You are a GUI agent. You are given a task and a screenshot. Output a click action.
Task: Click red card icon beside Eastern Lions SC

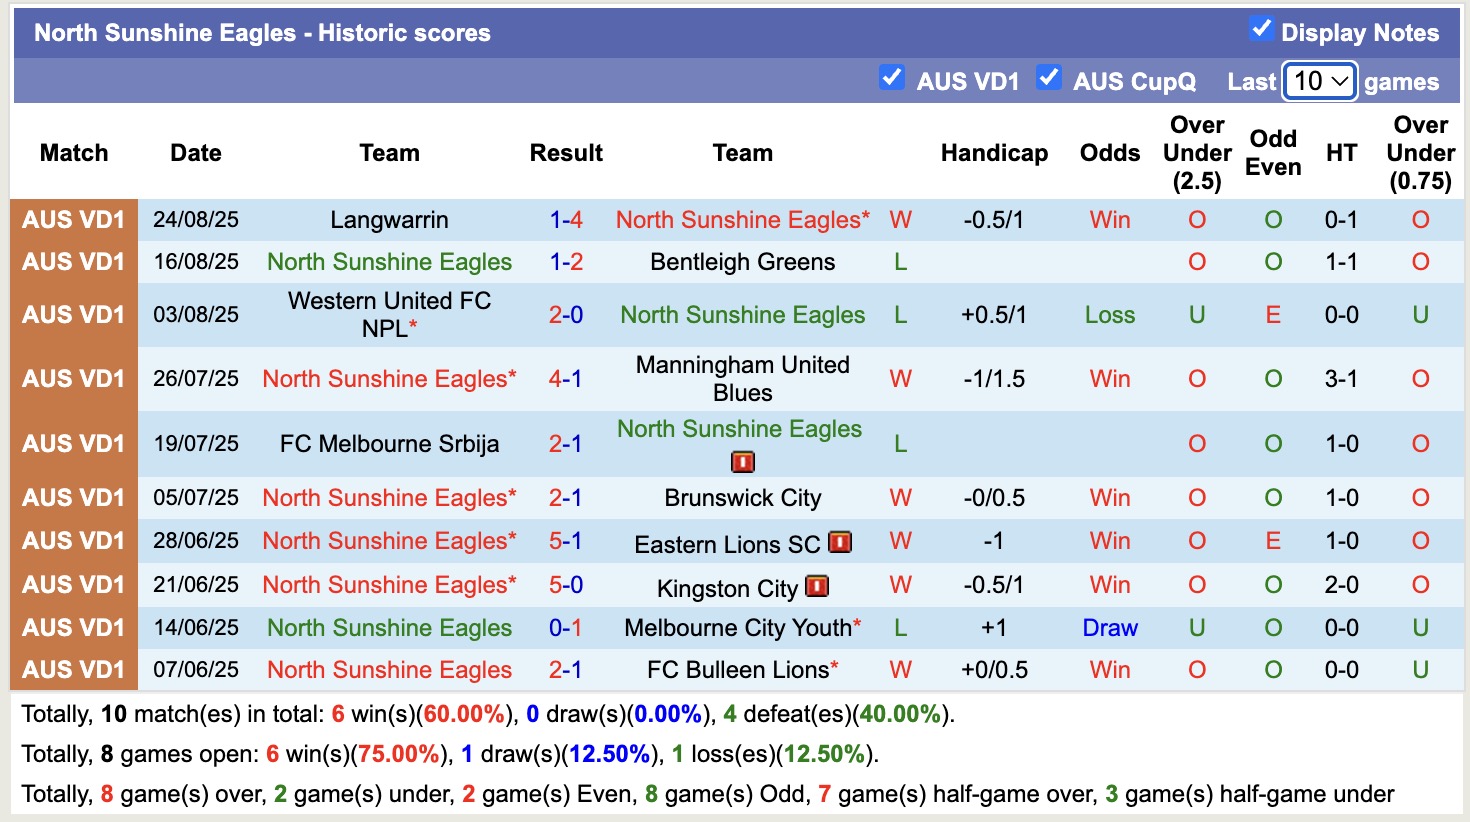pyautogui.click(x=840, y=542)
